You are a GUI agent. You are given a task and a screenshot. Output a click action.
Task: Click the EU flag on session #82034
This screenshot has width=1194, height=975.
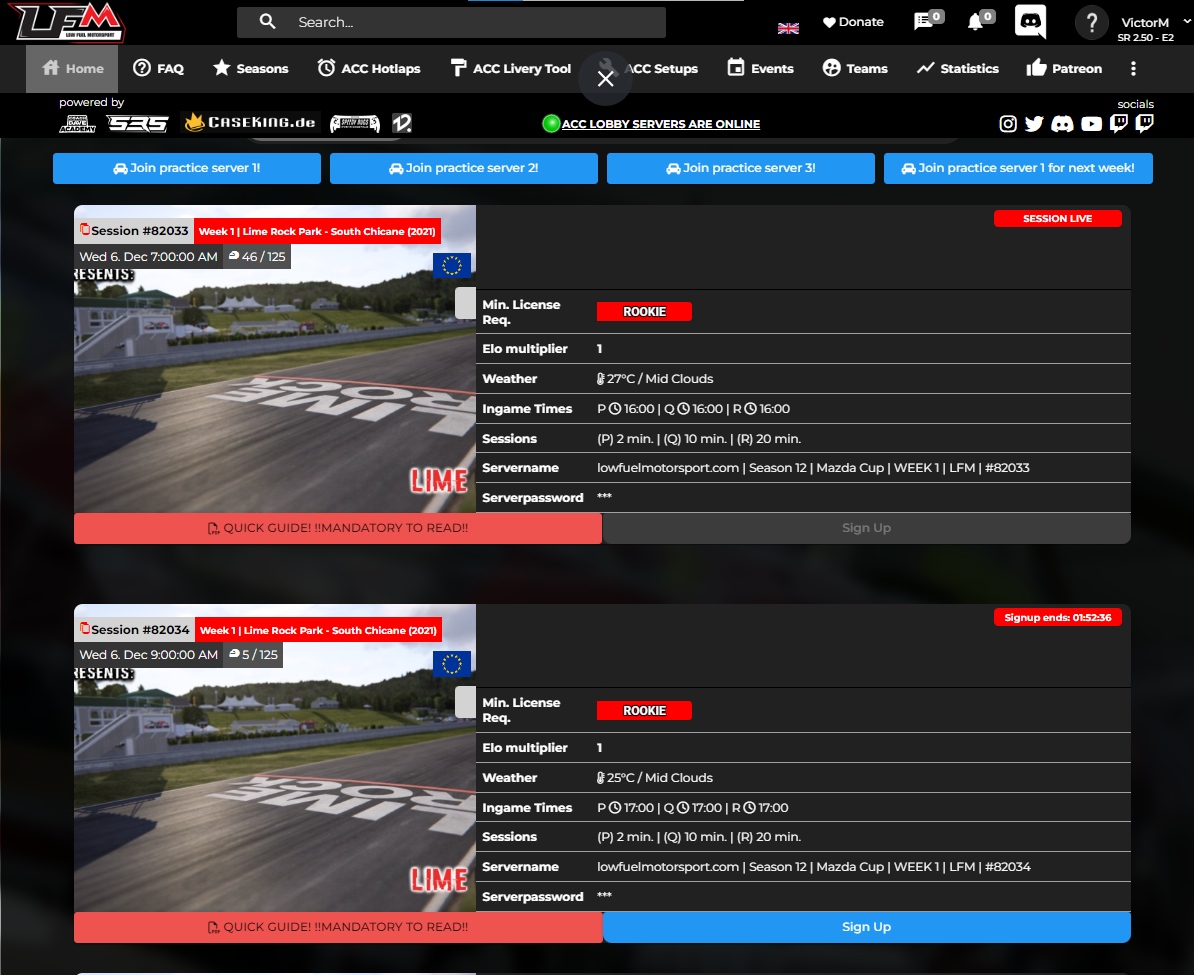click(x=452, y=664)
